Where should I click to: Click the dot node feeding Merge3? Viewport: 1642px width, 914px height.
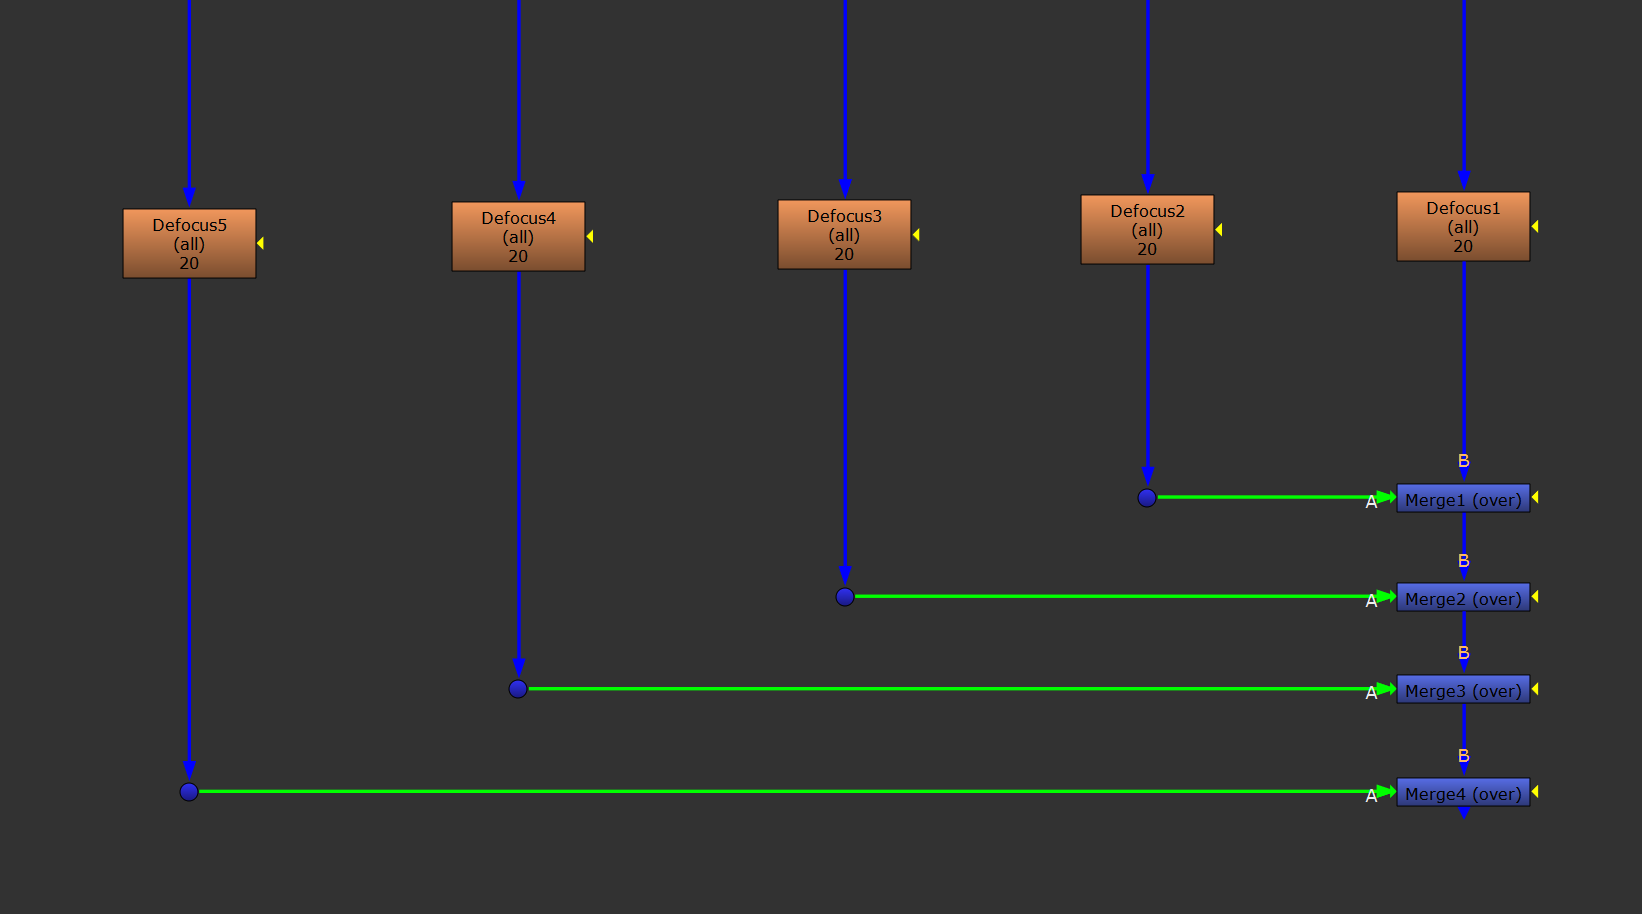coord(518,689)
